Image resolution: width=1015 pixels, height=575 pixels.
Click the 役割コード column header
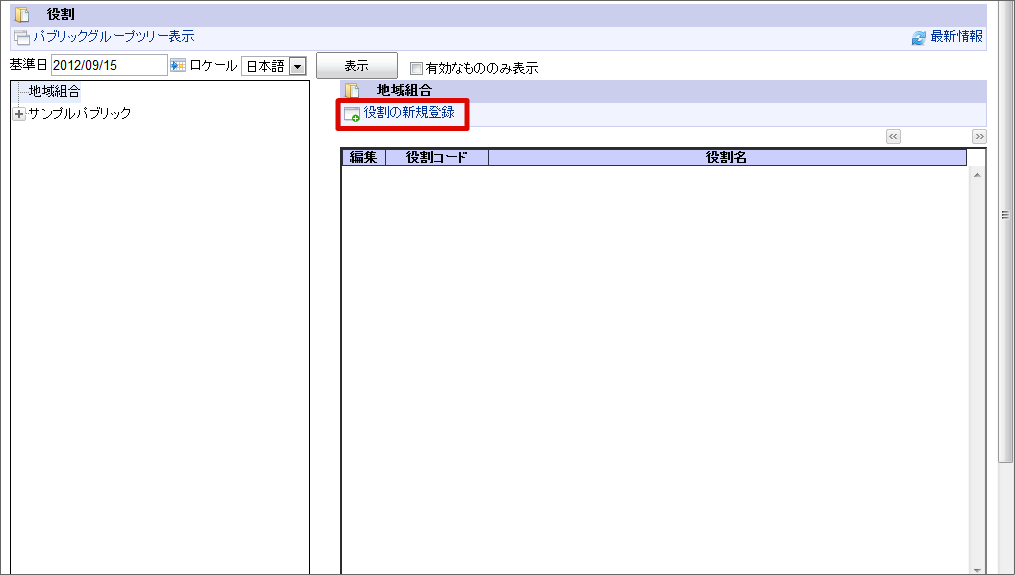pyautogui.click(x=436, y=157)
